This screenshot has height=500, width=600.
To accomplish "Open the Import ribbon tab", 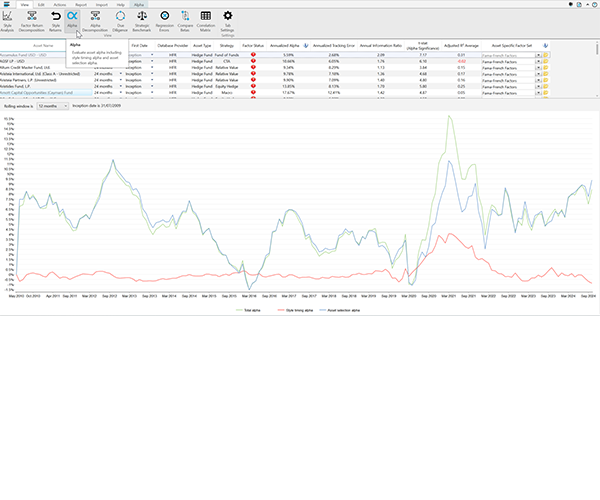I will click(x=102, y=5).
